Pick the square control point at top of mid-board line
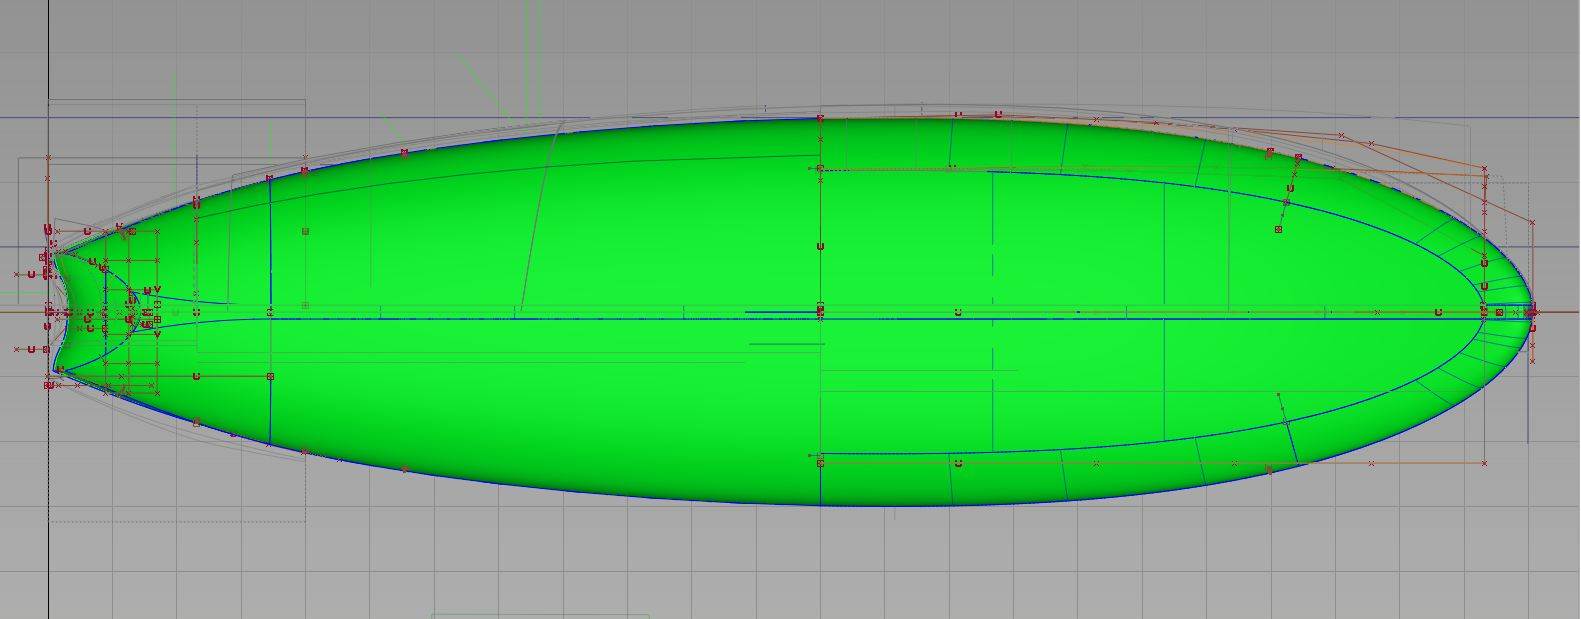This screenshot has height=619, width=1581. tap(821, 119)
